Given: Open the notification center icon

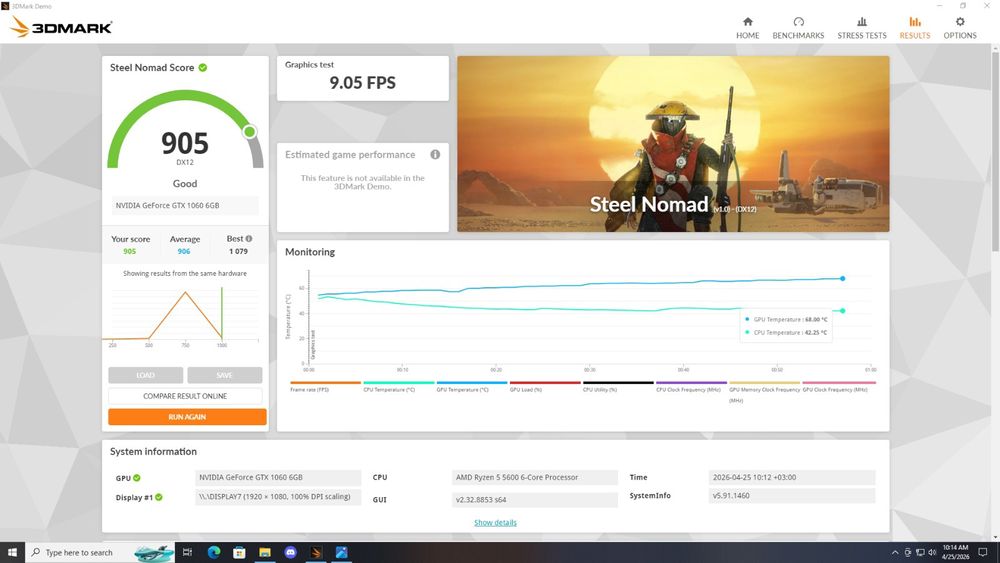Looking at the screenshot, I should pos(983,552).
